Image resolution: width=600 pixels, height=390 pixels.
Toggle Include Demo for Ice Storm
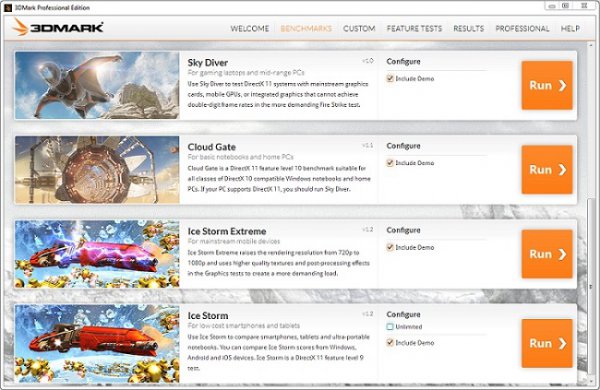[390, 343]
